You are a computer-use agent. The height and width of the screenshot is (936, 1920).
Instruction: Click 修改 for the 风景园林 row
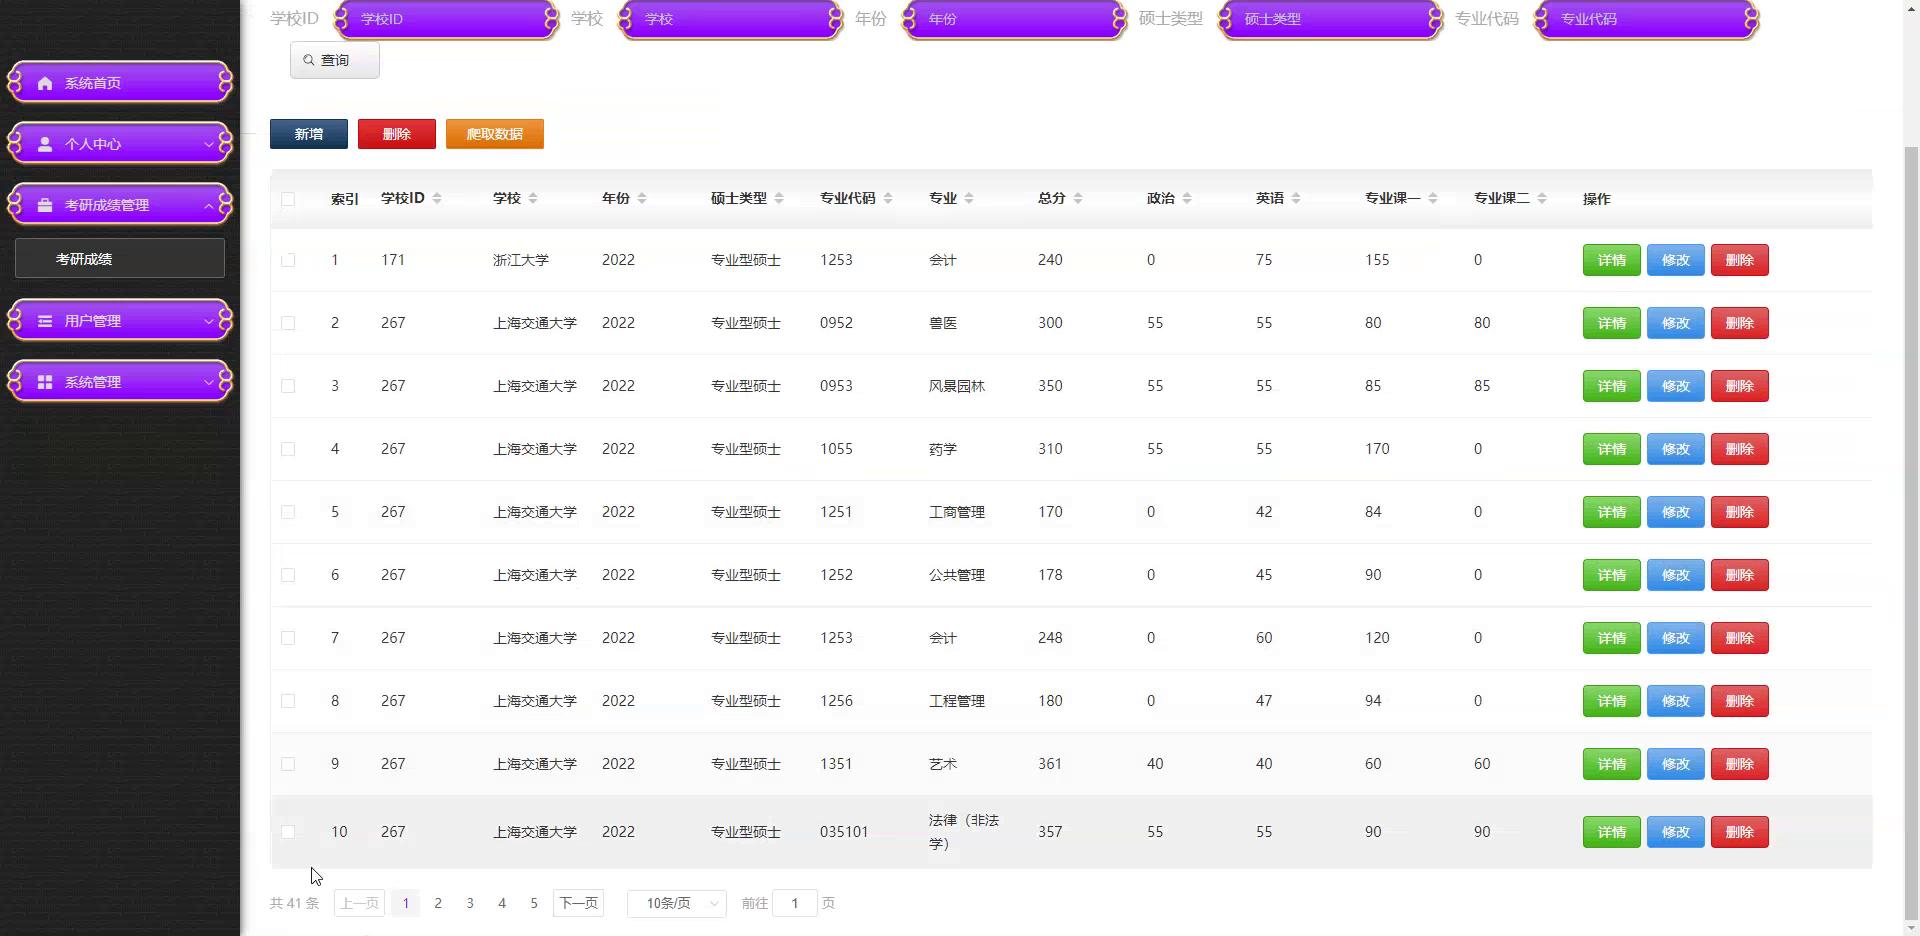click(1676, 386)
